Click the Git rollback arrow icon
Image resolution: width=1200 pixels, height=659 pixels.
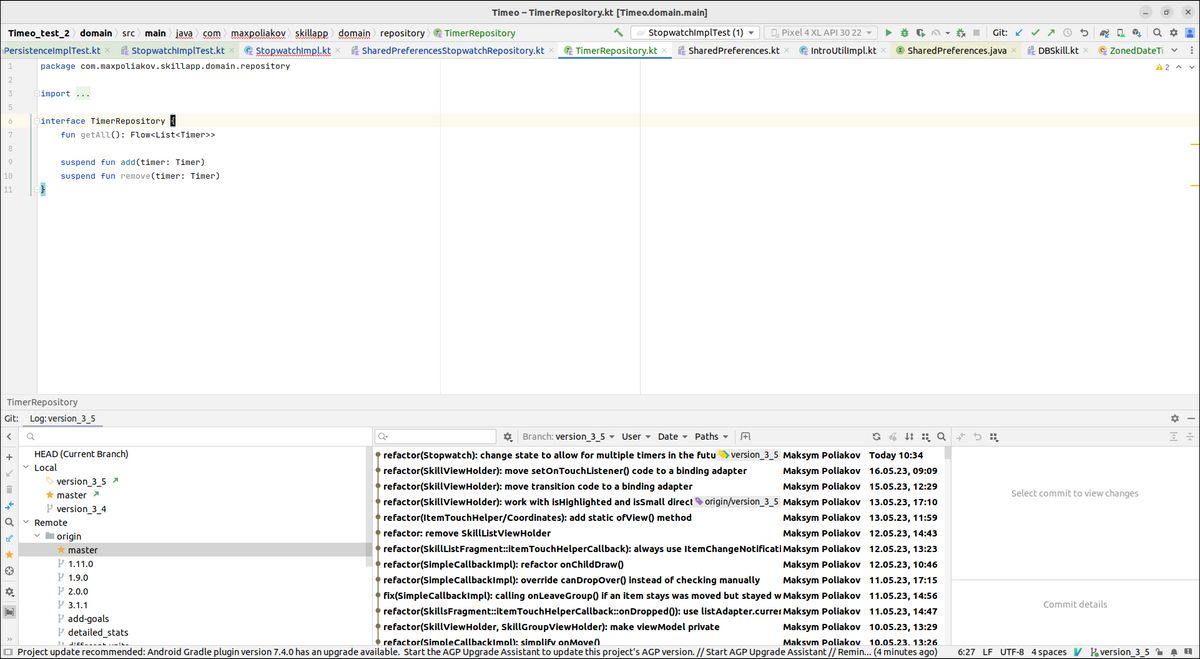click(1084, 33)
